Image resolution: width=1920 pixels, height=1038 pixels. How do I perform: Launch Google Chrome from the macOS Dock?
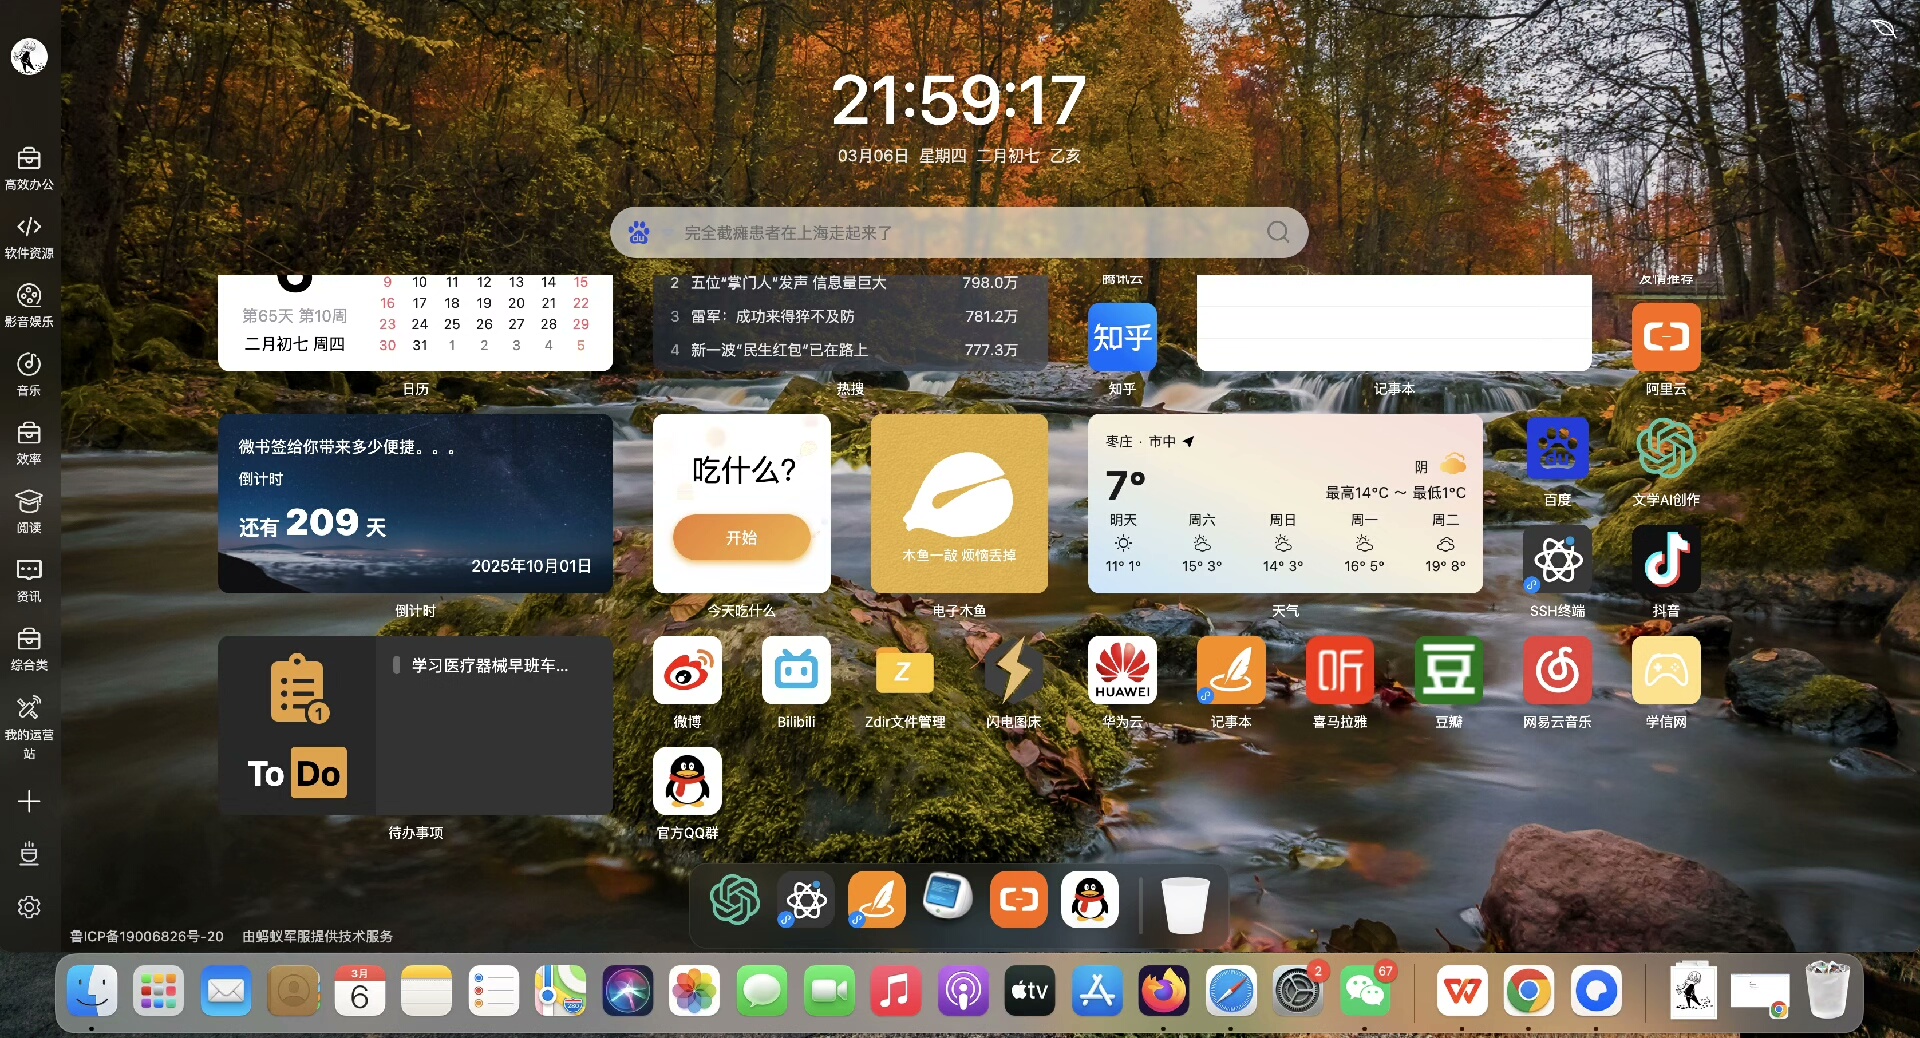(1529, 991)
